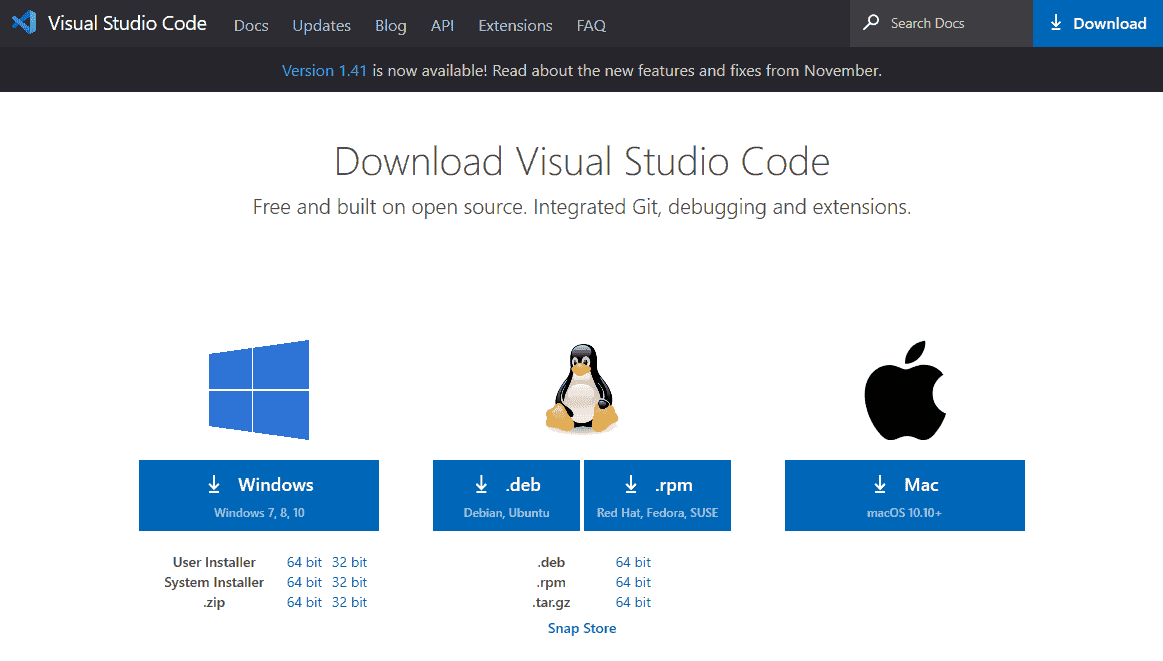The image size is (1163, 661).
Task: Get the User Installer 64 bit
Action: point(305,562)
